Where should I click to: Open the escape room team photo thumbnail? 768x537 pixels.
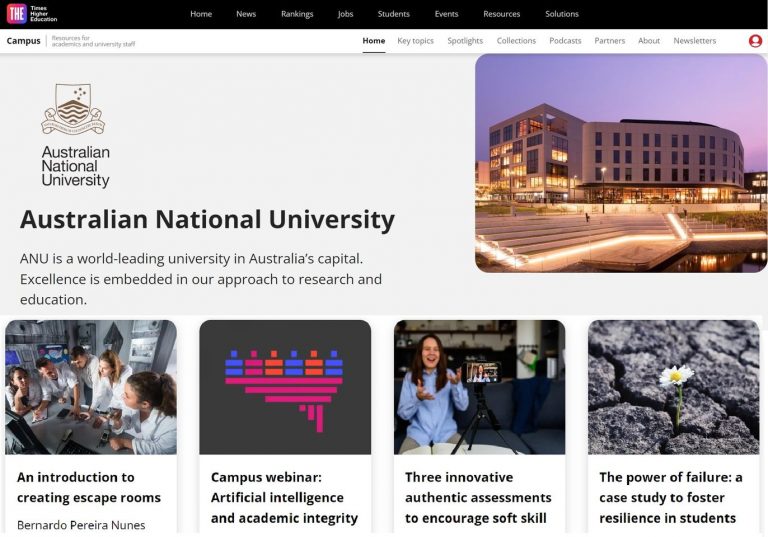[x=91, y=387]
